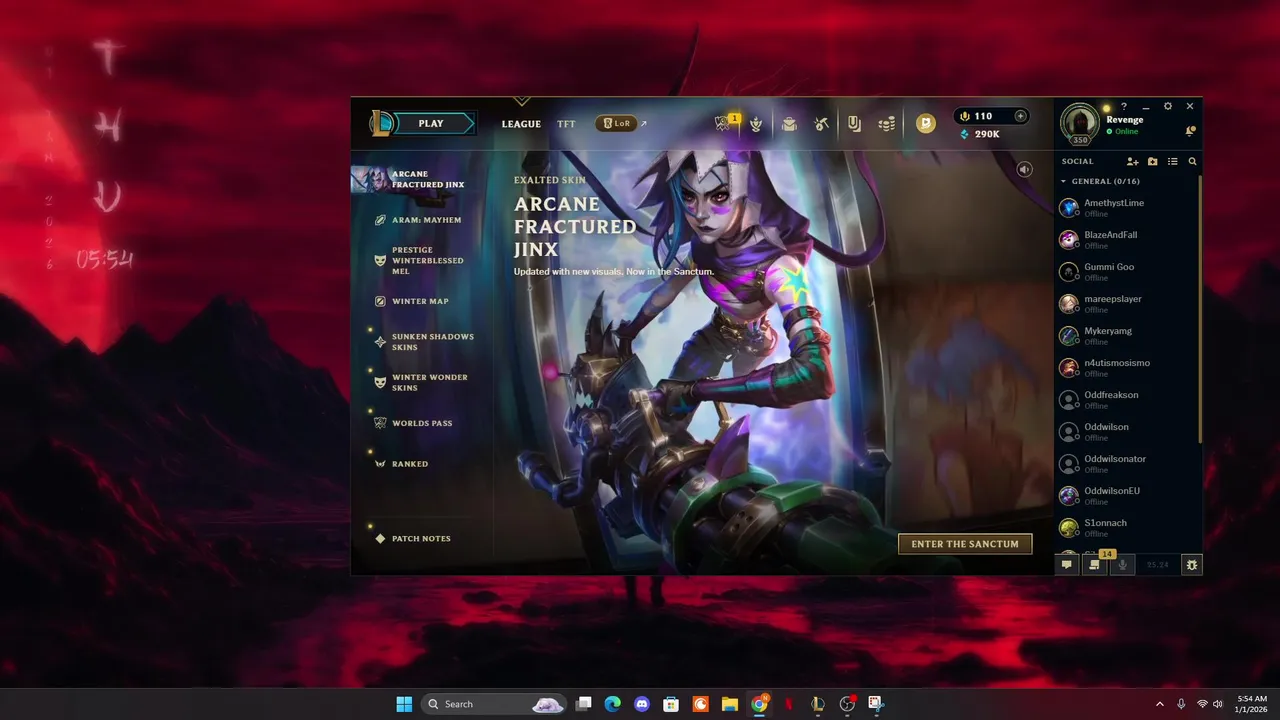
Task: Select friend Mykeryamg
Action: [x=1127, y=335]
